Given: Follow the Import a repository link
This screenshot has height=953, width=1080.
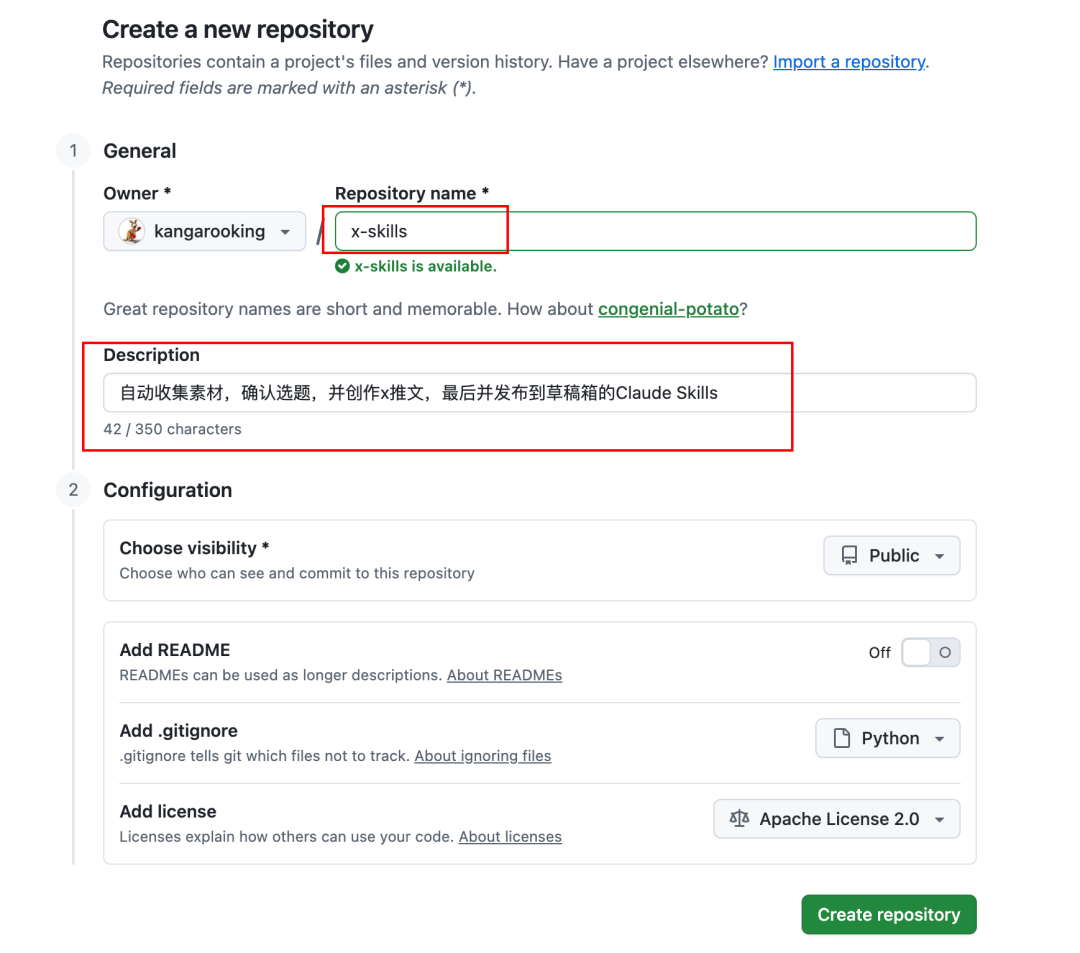Looking at the screenshot, I should point(849,62).
